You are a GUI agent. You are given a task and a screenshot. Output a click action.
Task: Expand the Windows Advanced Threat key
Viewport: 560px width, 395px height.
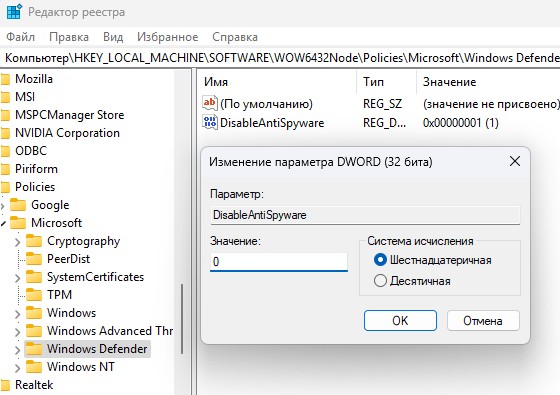pyautogui.click(x=18, y=332)
